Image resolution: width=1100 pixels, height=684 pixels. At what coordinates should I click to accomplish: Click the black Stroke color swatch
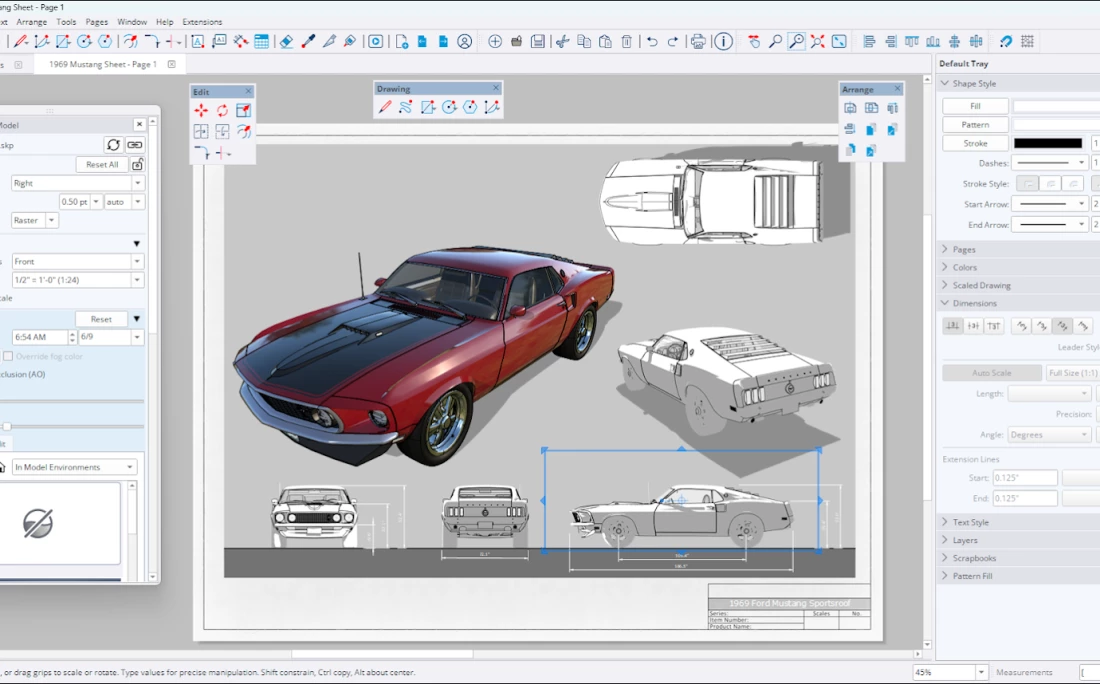coord(1047,143)
